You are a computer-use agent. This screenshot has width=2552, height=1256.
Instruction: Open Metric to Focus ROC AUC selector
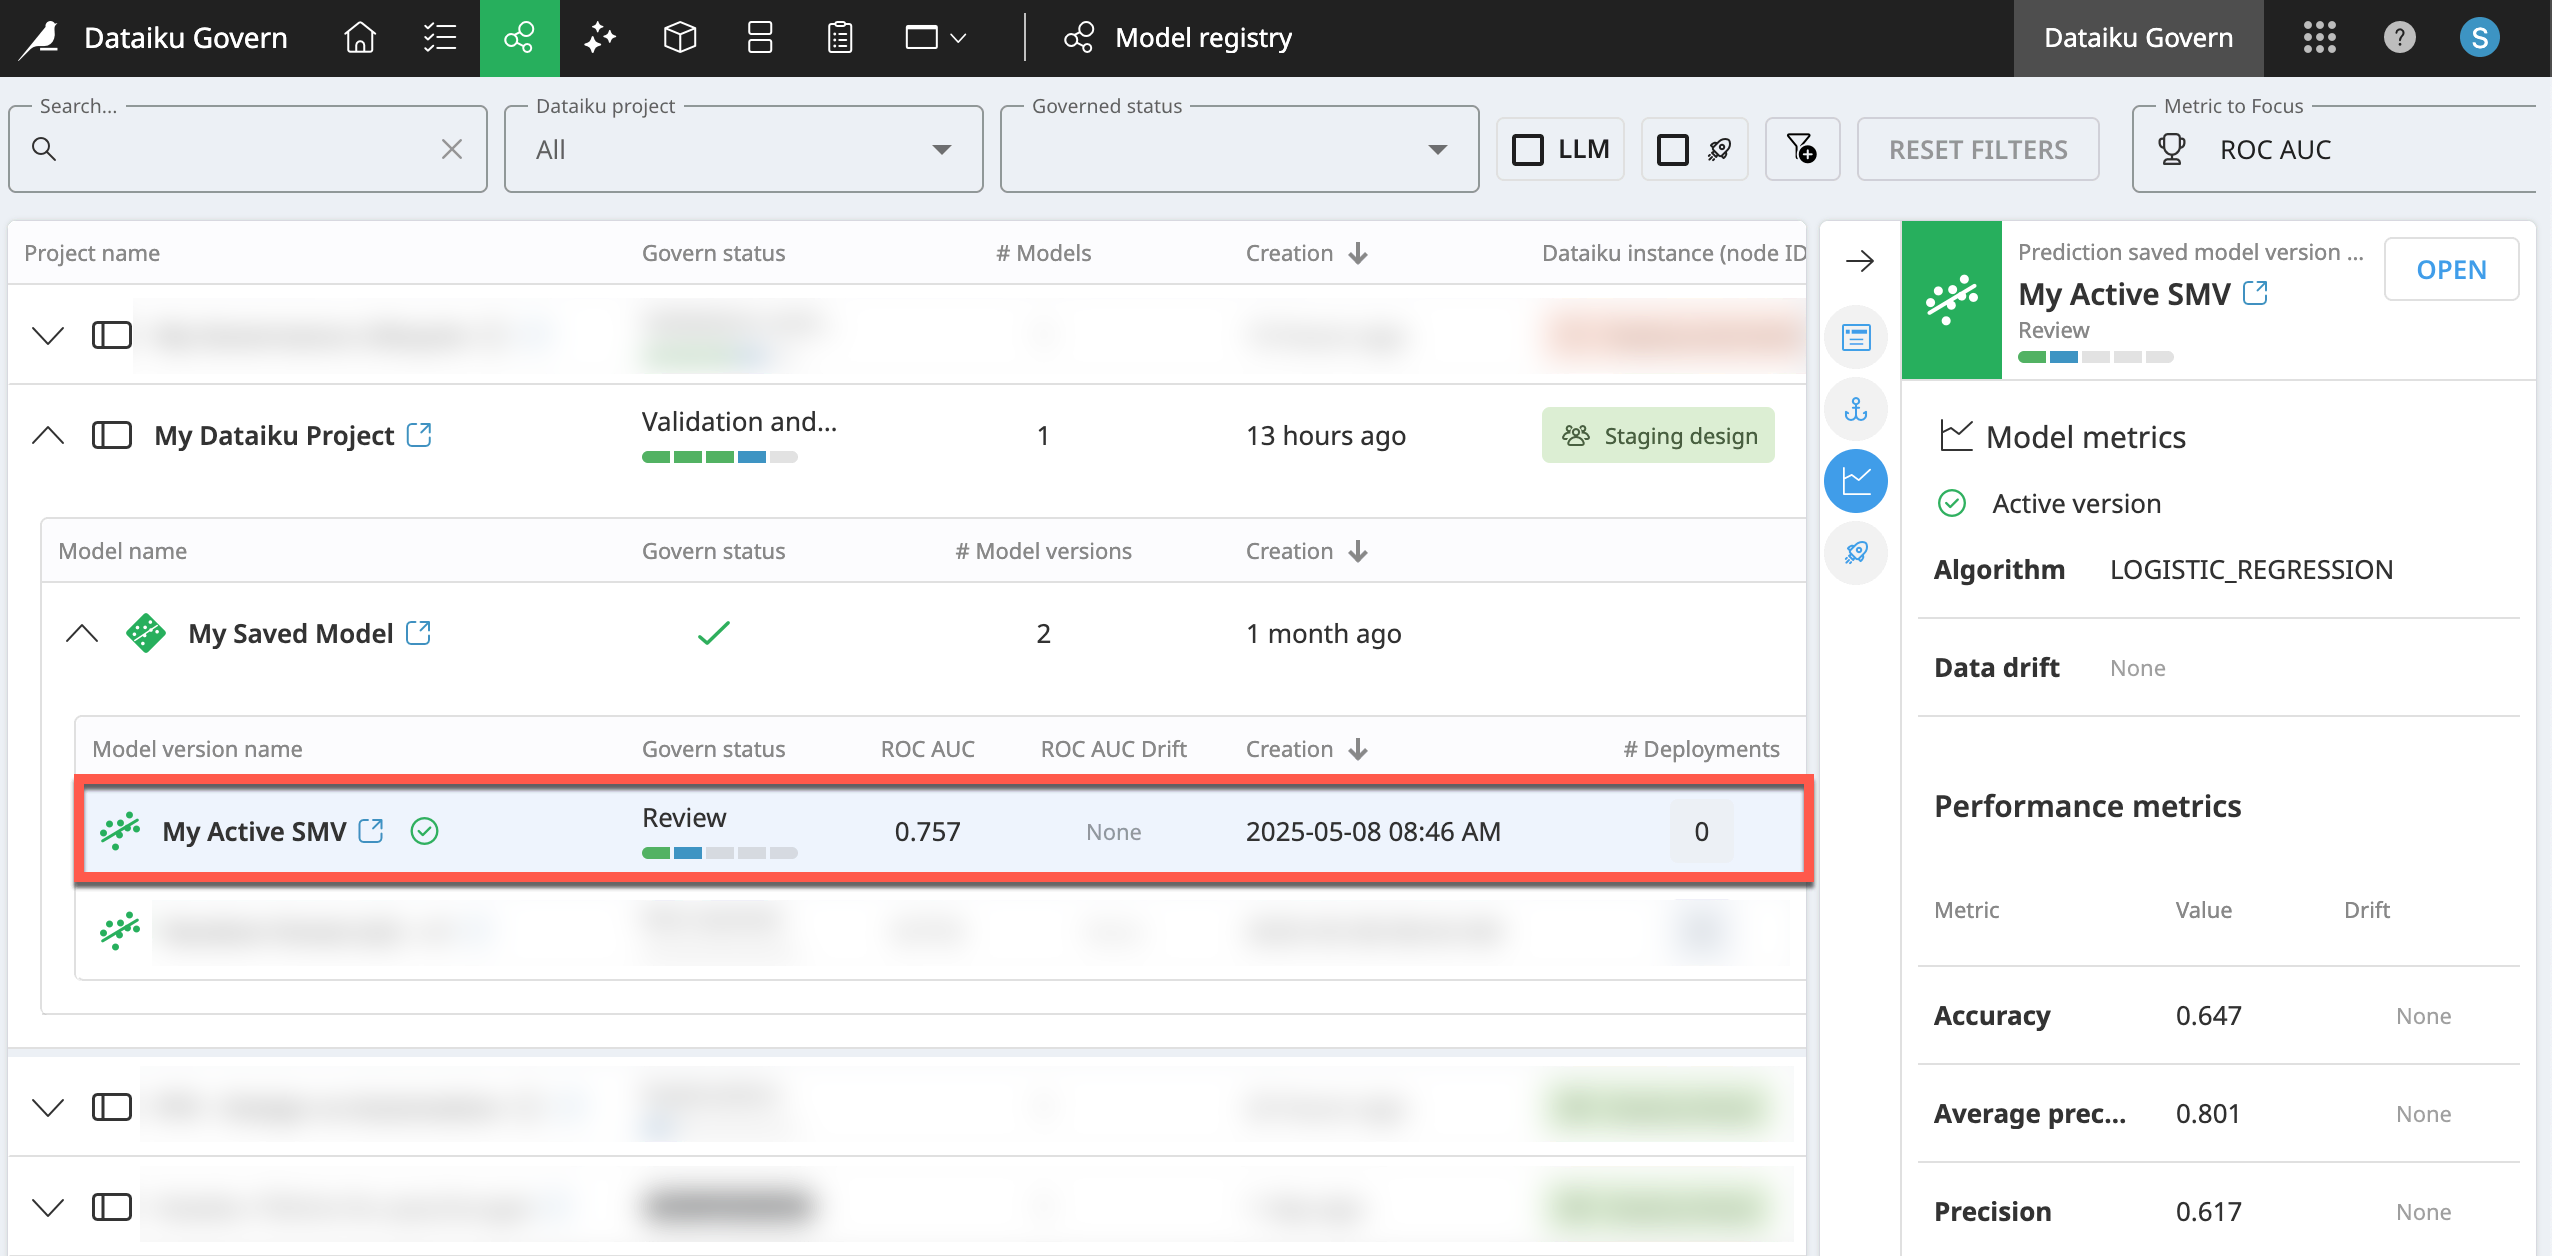click(2335, 149)
